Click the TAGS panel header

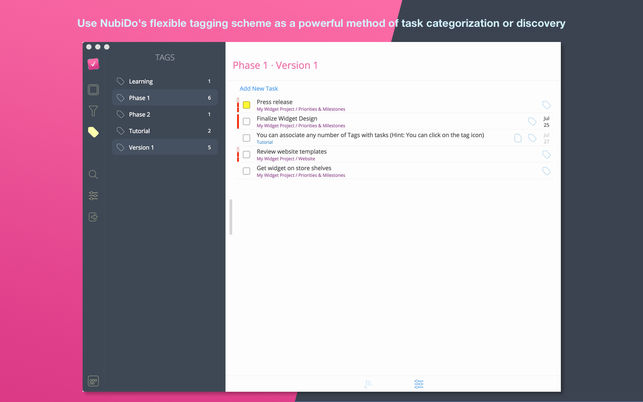click(x=165, y=57)
